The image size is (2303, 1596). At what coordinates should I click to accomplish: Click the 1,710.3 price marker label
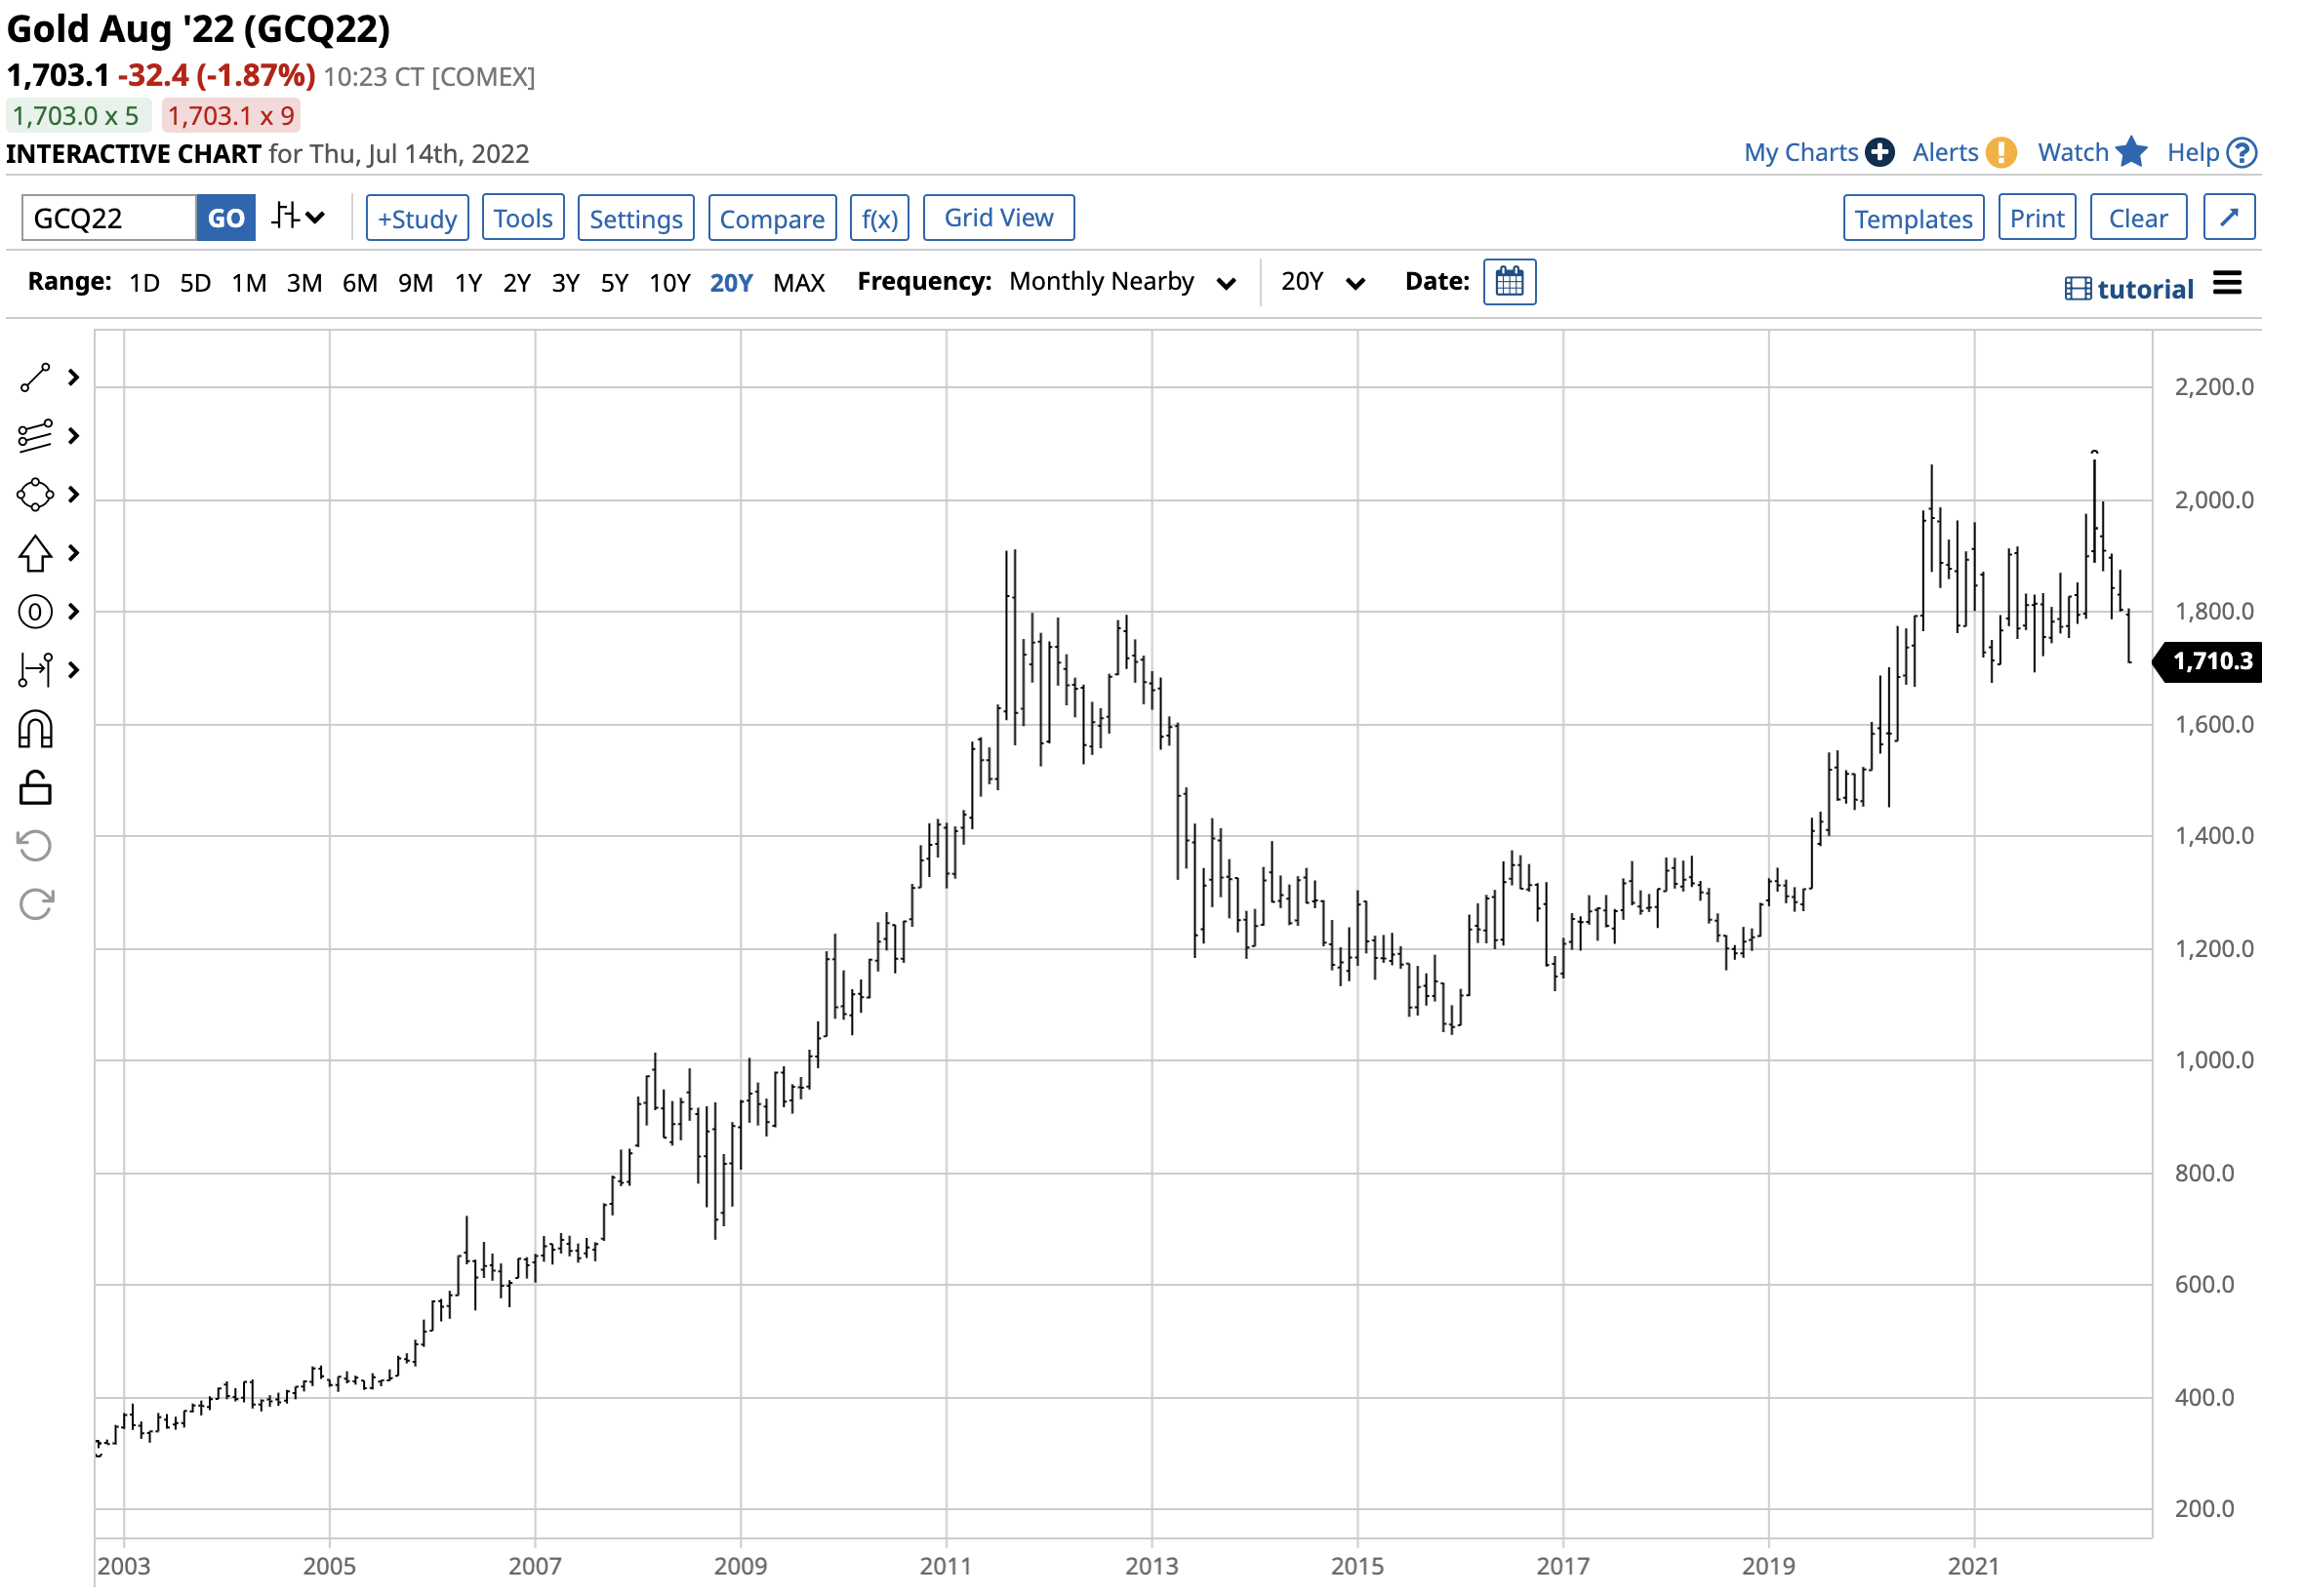coord(2211,662)
